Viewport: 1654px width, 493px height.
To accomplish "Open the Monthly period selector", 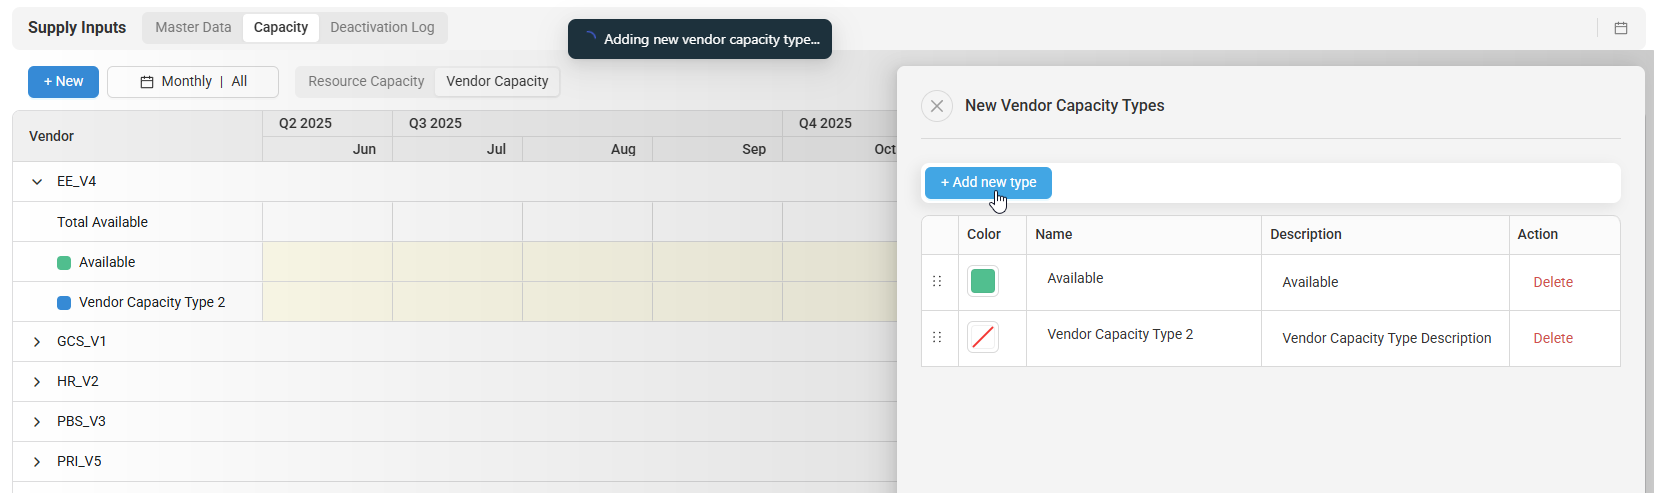I will (193, 82).
